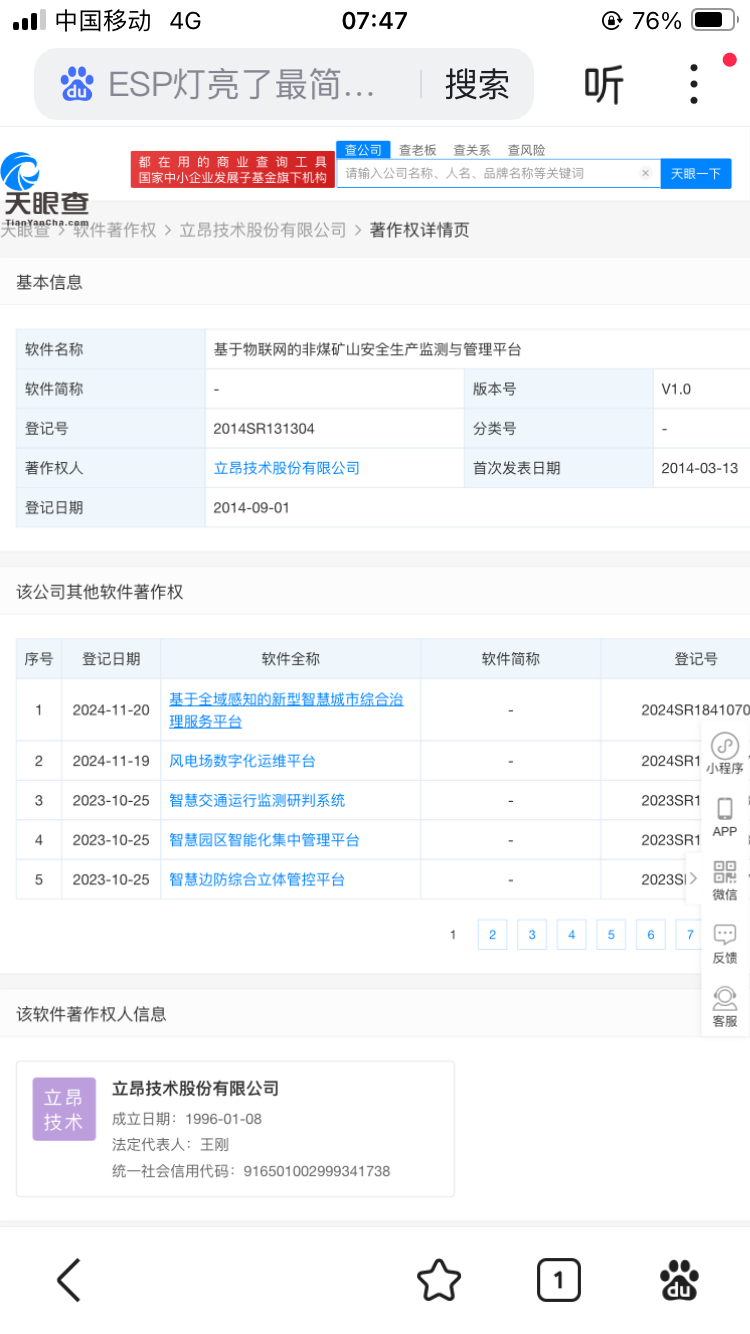Viewport: 750px width, 1334px height.
Task: Open the 立昂技术股份有限公司 copyright owner link
Action: (x=287, y=468)
